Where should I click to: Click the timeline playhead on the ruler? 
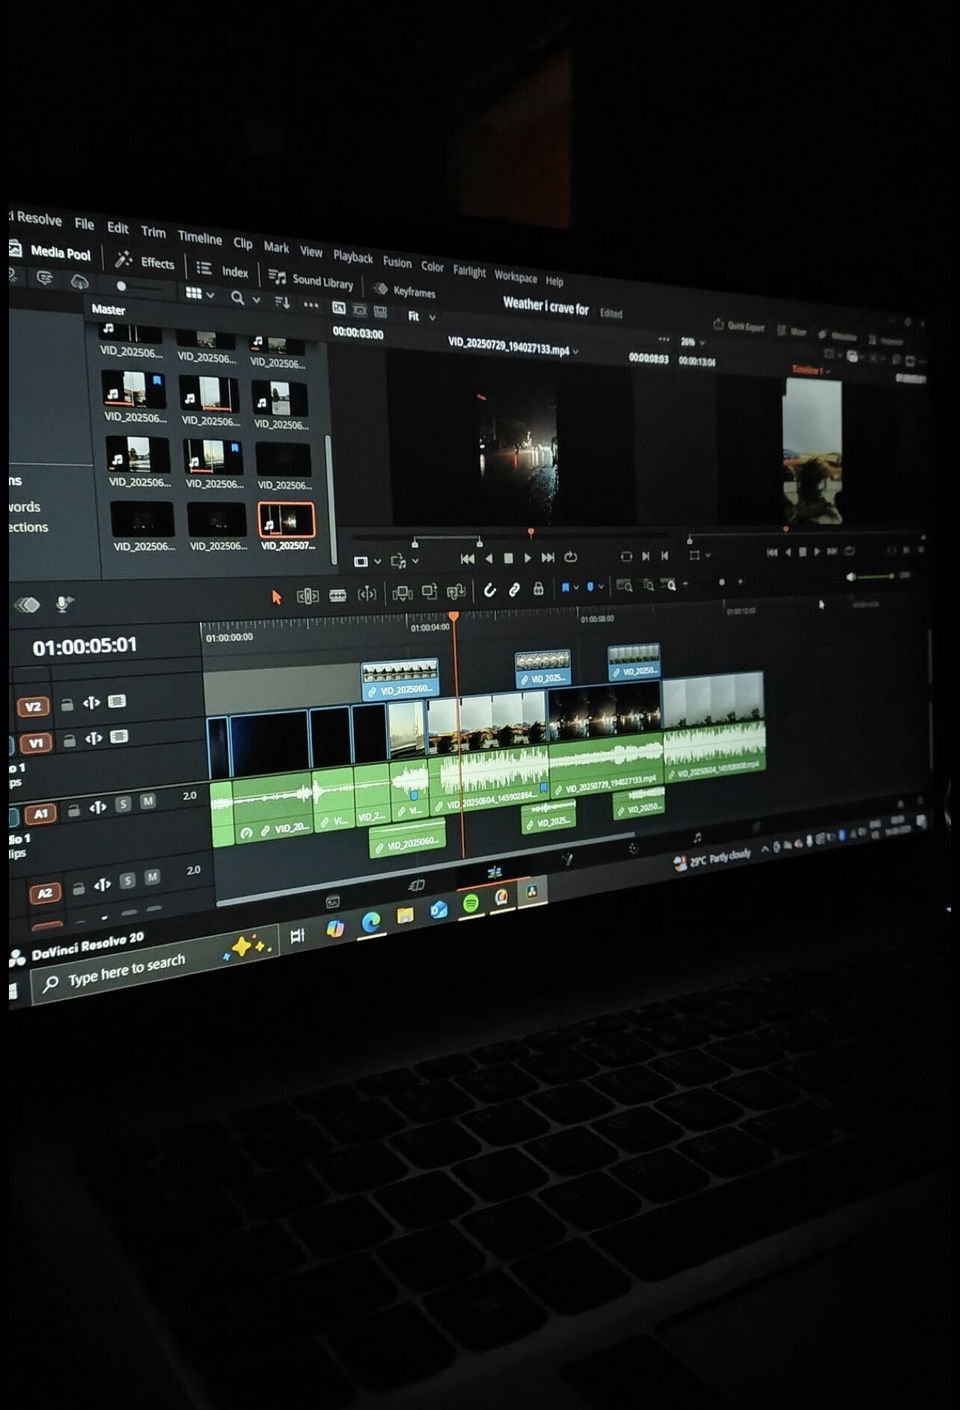(x=454, y=617)
